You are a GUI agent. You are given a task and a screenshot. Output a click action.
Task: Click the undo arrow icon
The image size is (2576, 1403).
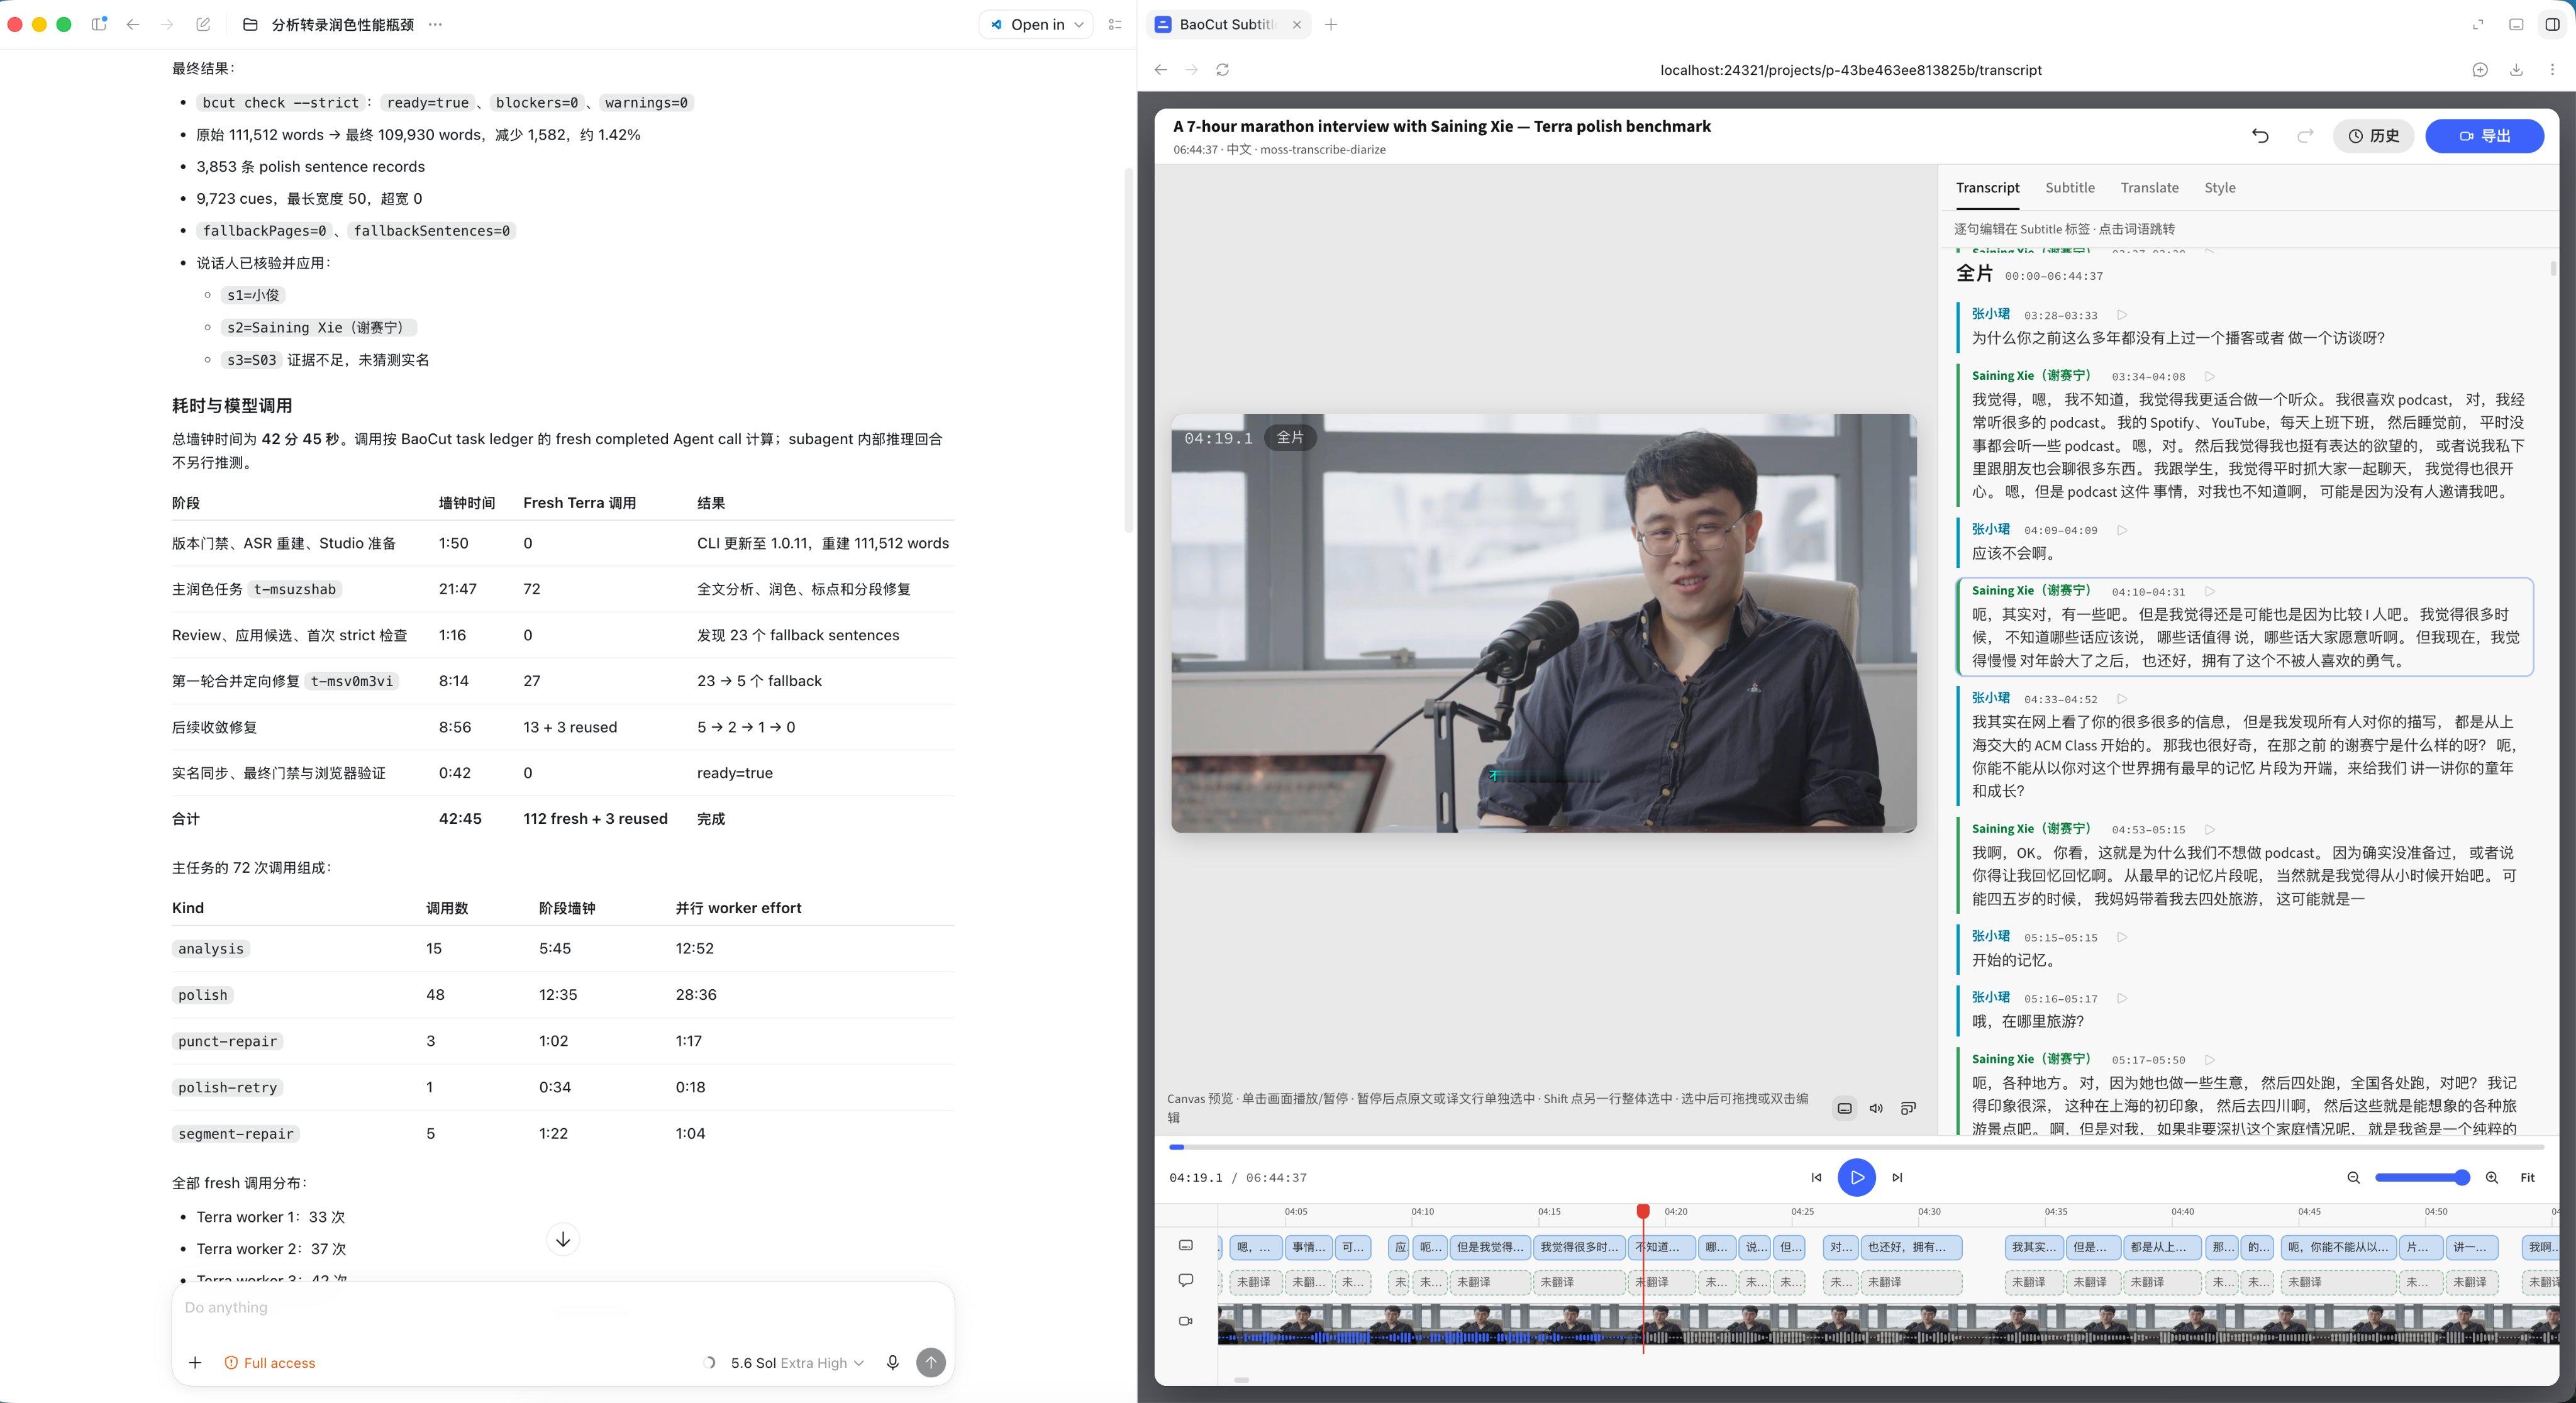tap(2260, 136)
